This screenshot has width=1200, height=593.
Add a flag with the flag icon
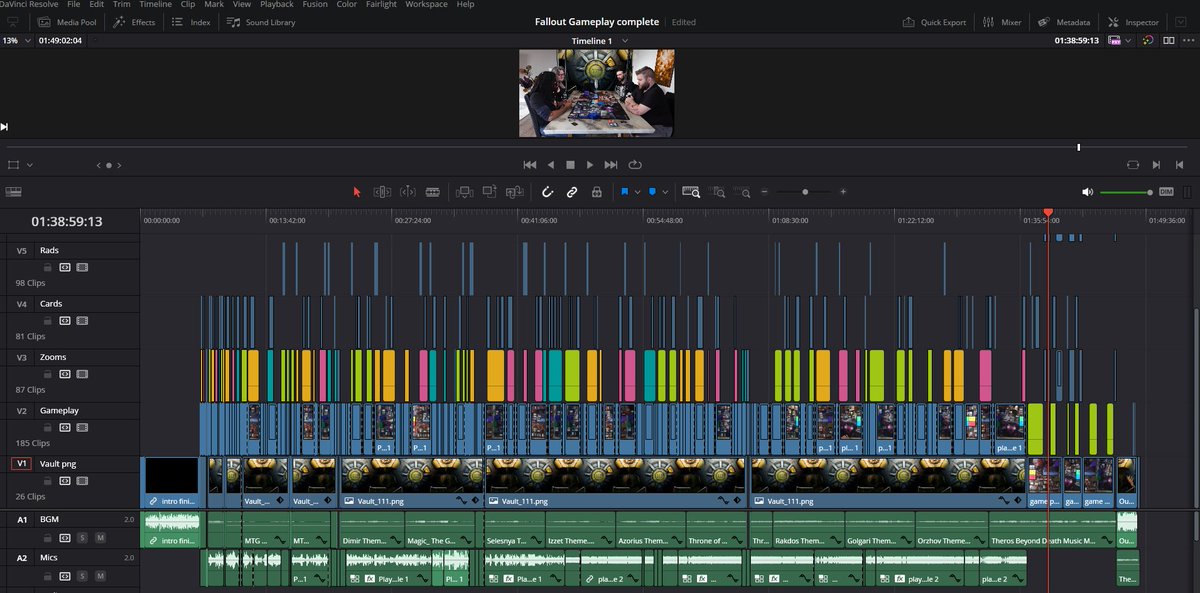click(625, 191)
